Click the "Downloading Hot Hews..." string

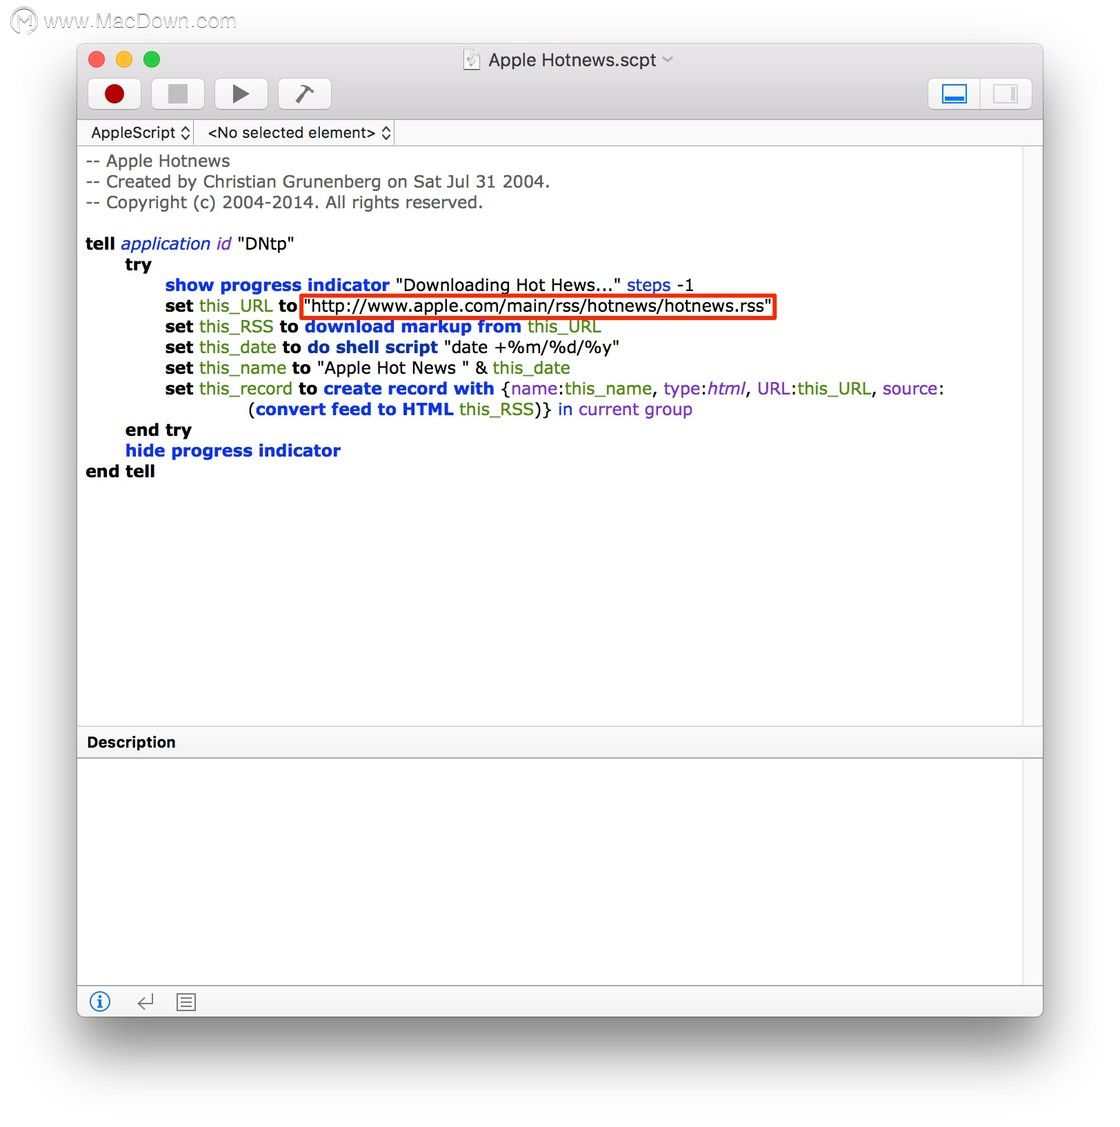point(508,285)
